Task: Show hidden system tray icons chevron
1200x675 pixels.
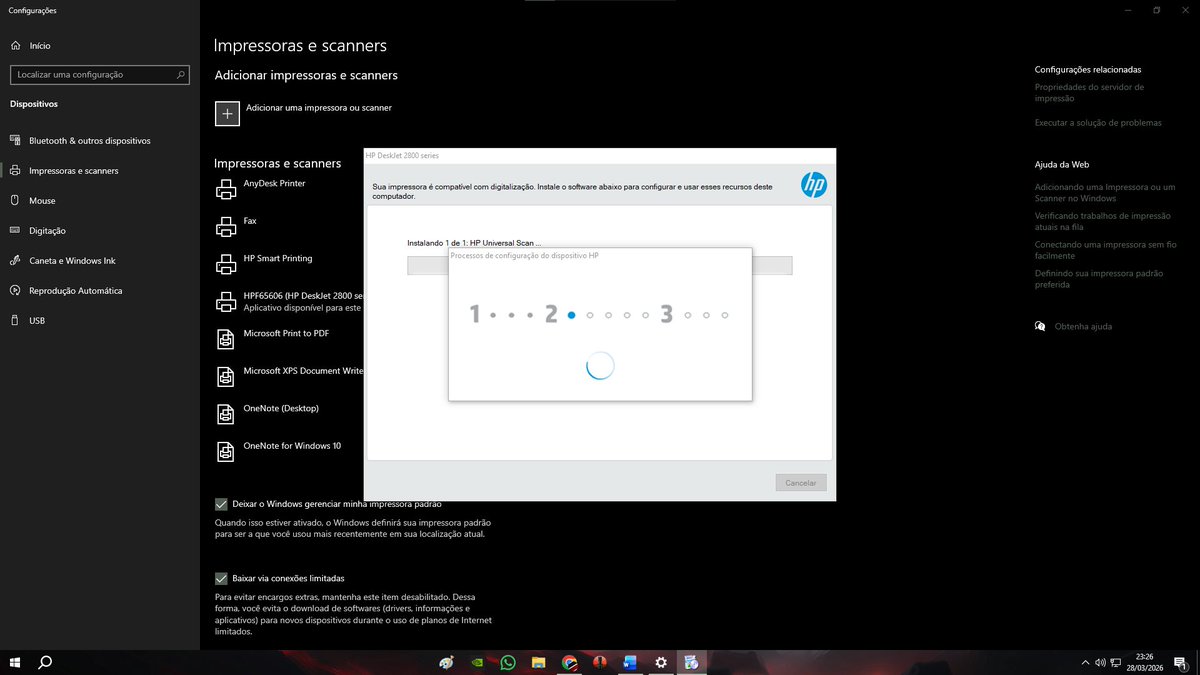Action: (x=1085, y=662)
